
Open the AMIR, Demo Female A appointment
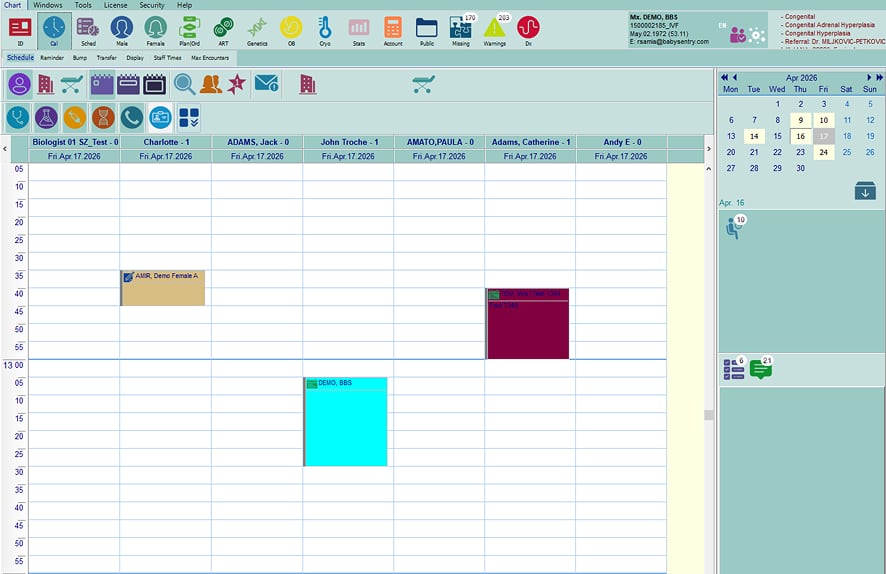(x=163, y=288)
